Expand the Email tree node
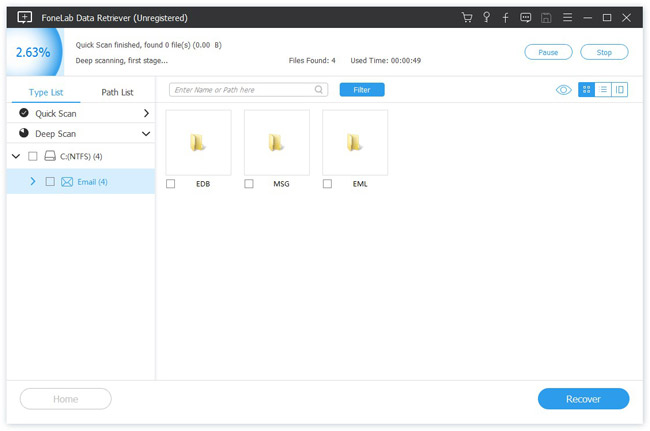Image resolution: width=650 pixels, height=431 pixels. tap(33, 182)
